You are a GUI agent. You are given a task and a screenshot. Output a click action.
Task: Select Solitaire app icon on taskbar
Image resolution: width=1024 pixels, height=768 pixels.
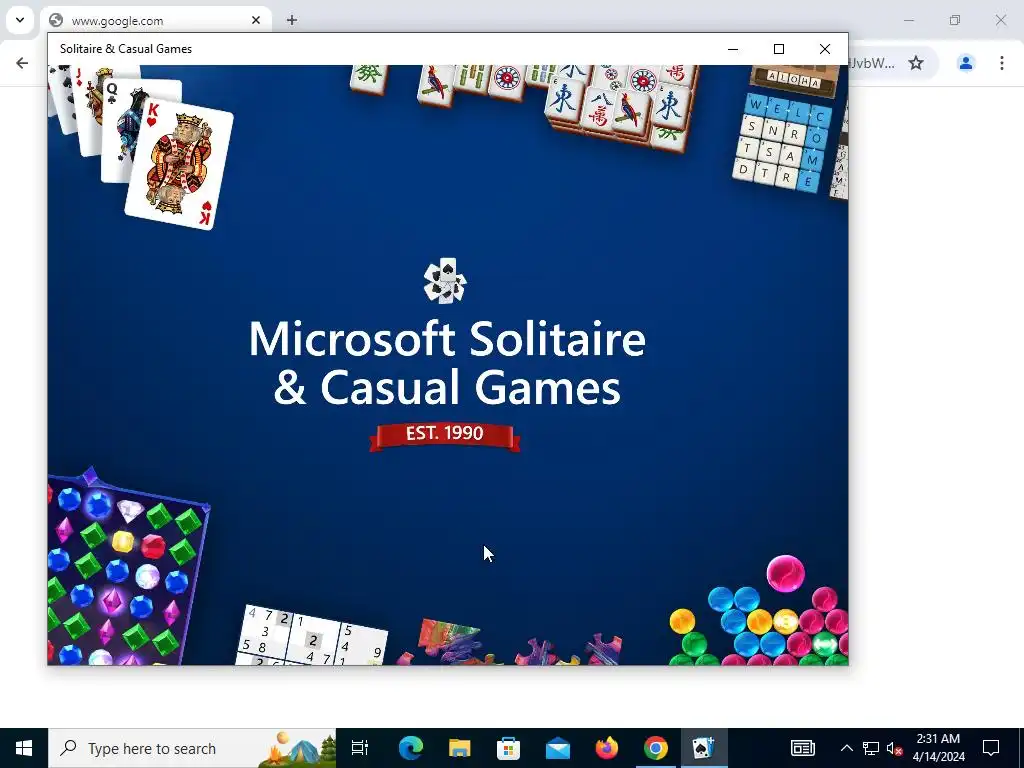[x=704, y=748]
